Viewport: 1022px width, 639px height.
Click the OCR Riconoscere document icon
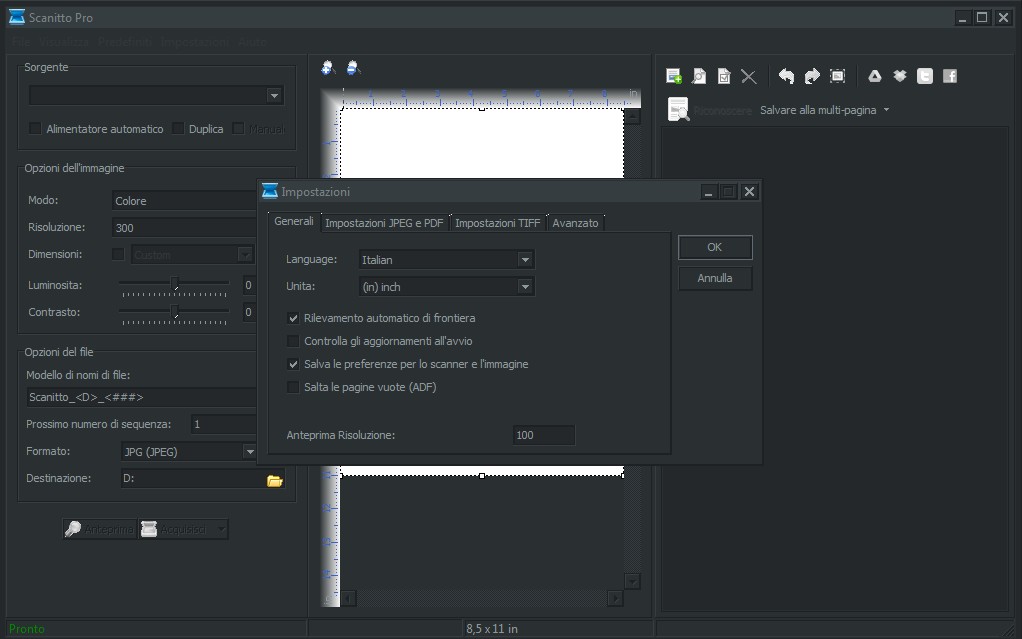(678, 110)
